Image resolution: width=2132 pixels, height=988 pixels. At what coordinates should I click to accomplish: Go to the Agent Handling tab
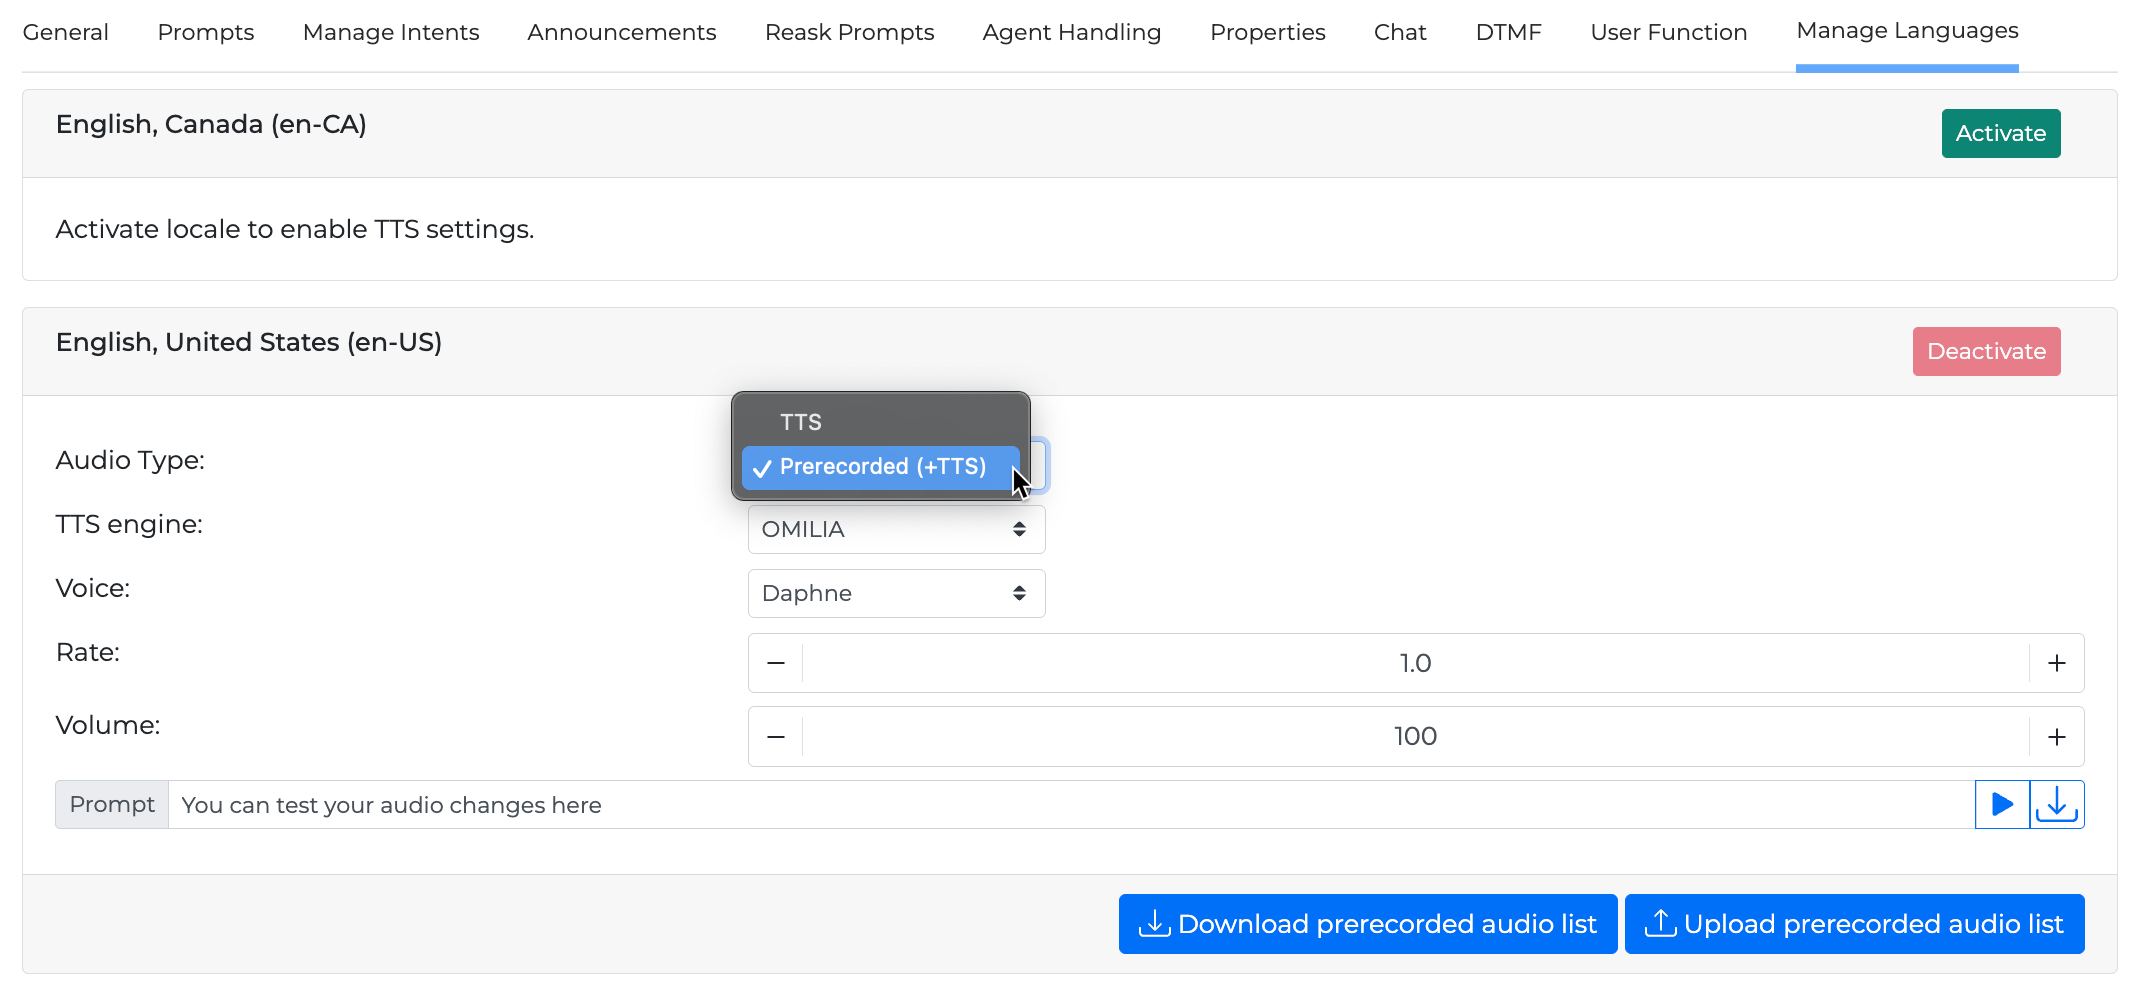(1071, 32)
